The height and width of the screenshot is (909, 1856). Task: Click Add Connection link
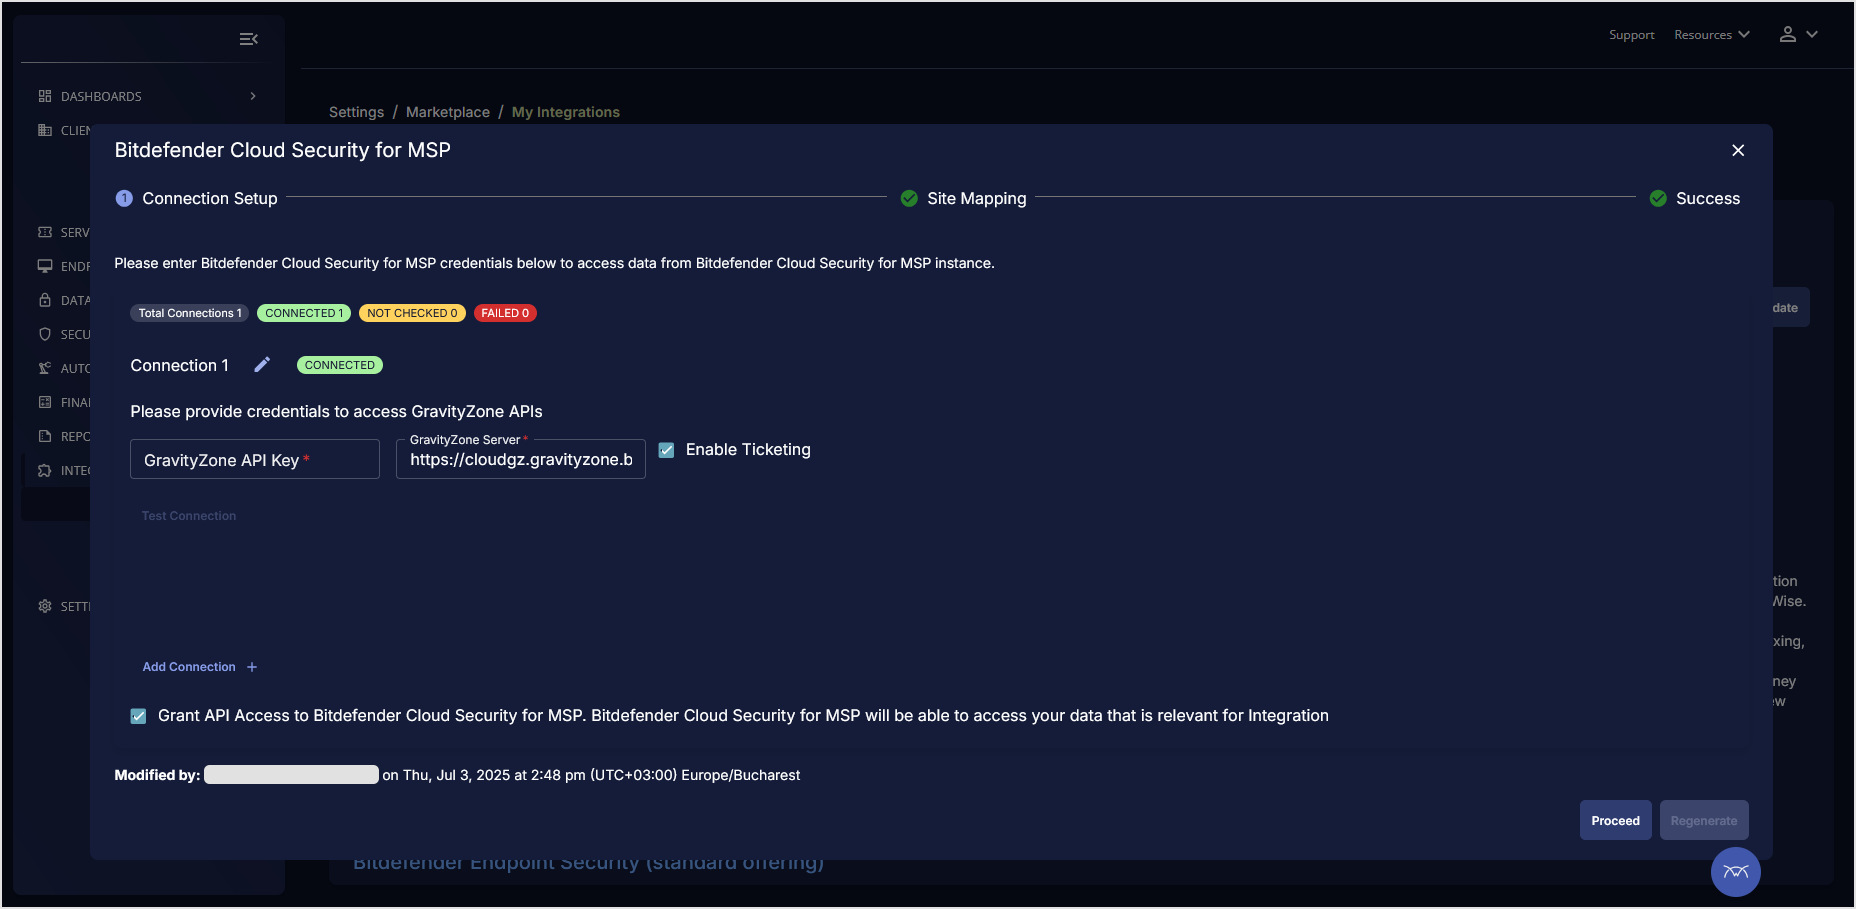pyautogui.click(x=189, y=667)
